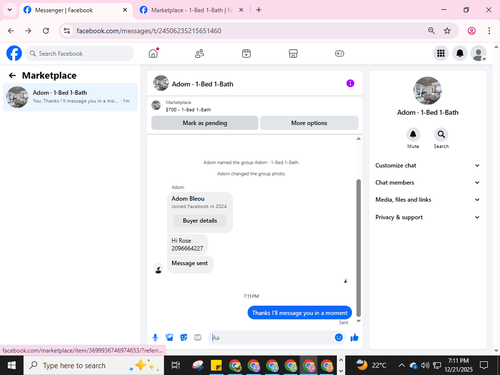Choose a GIF icon

point(198,338)
